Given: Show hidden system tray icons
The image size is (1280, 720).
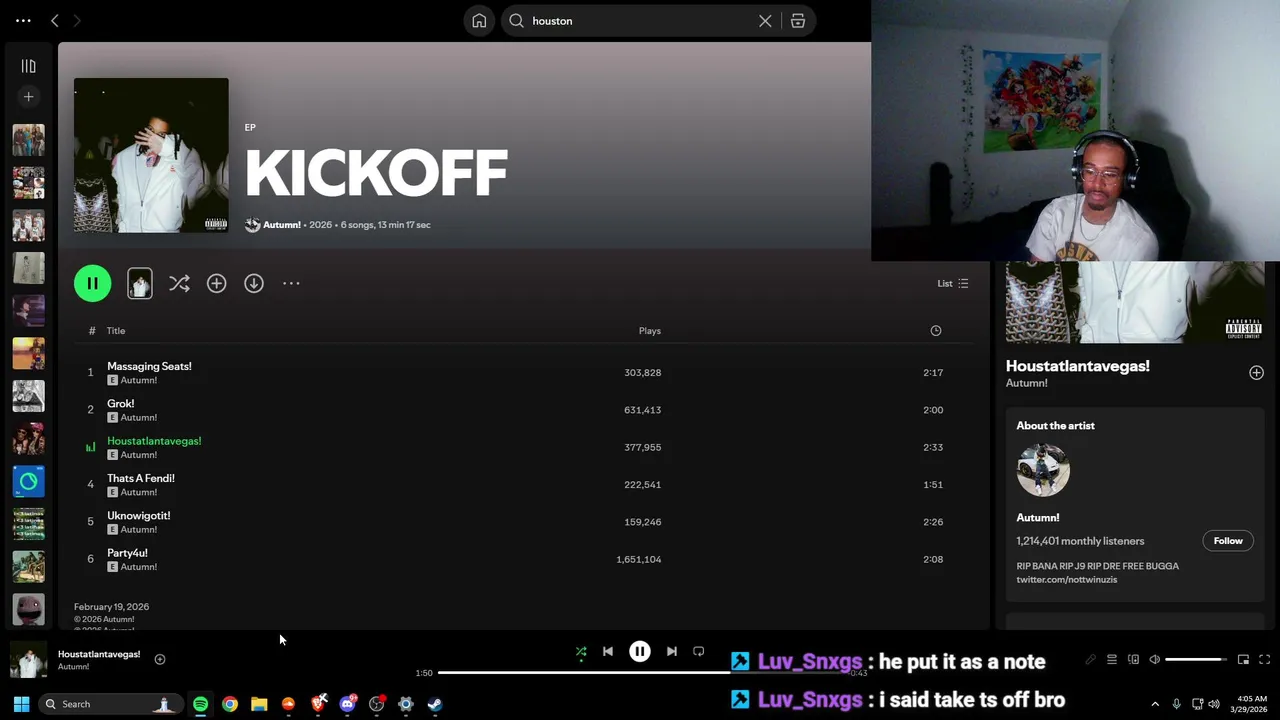Looking at the screenshot, I should (x=1155, y=704).
